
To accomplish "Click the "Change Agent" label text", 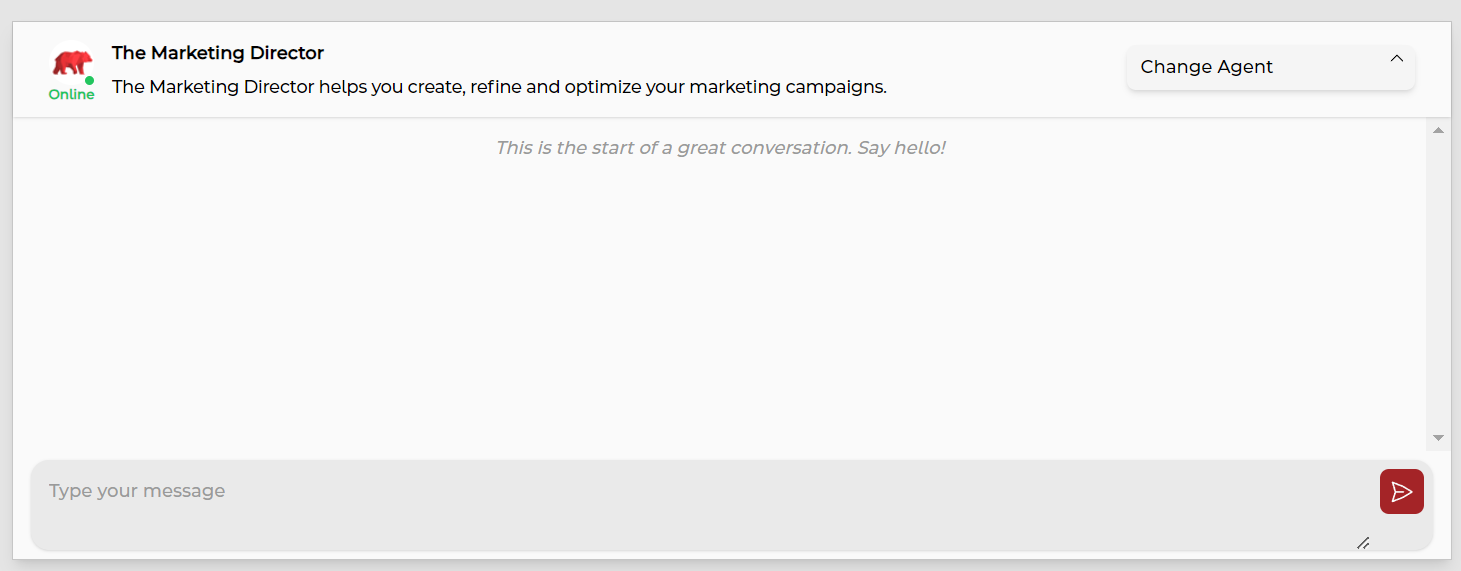I will pos(1206,67).
